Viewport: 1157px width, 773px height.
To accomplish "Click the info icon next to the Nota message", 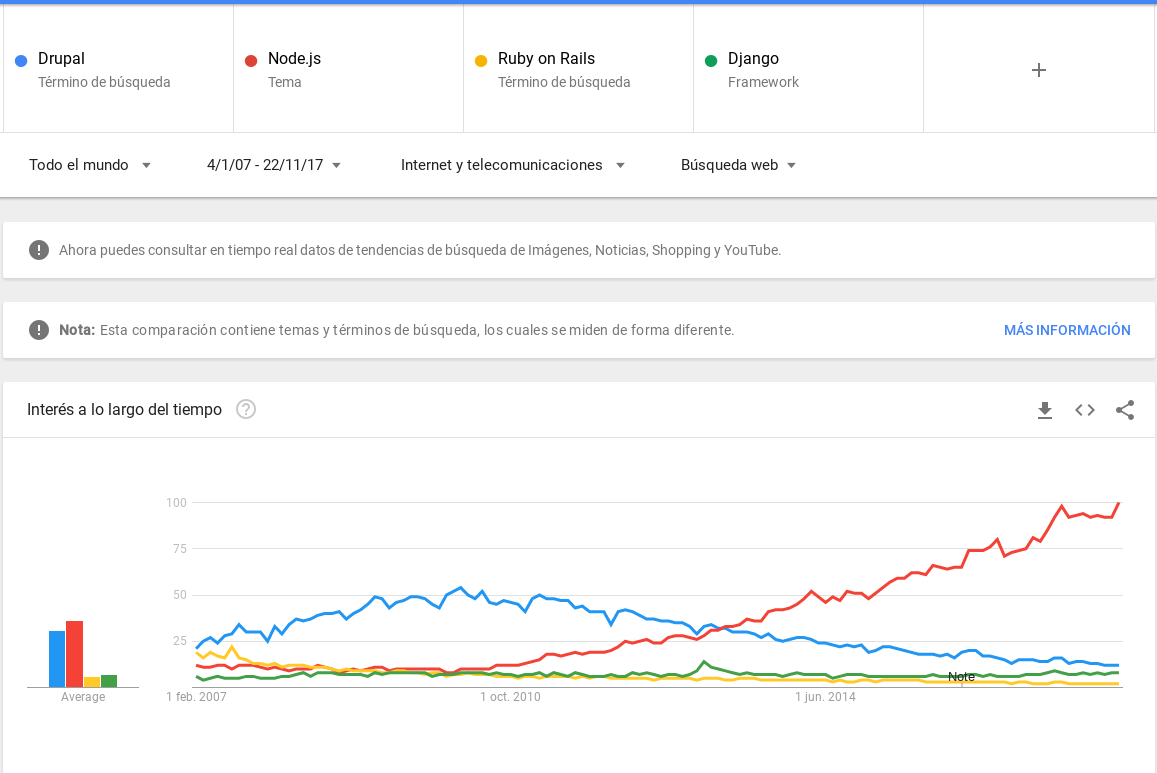I will coord(38,329).
